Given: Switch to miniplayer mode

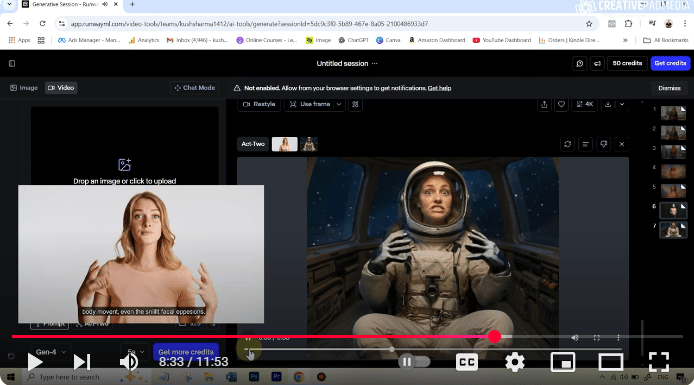Looking at the screenshot, I should click(563, 362).
